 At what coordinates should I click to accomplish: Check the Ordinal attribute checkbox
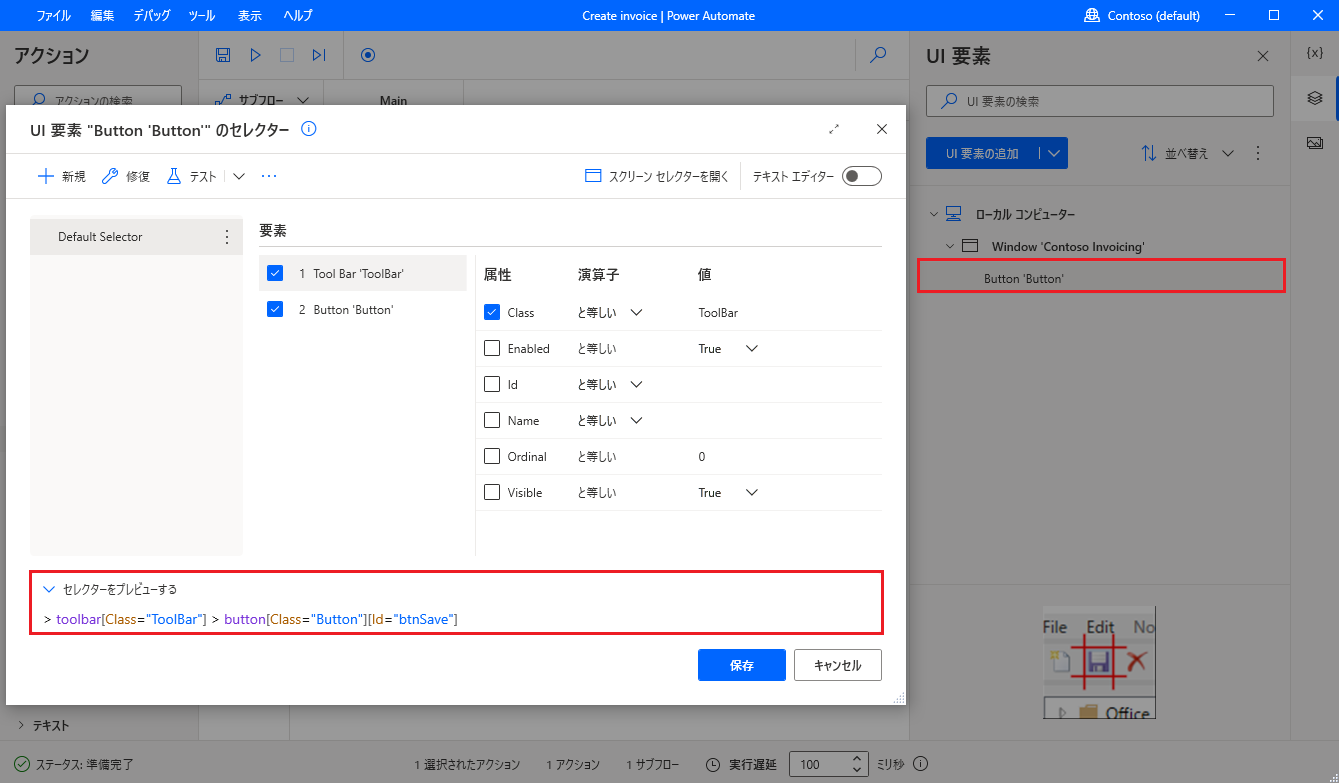[x=492, y=456]
